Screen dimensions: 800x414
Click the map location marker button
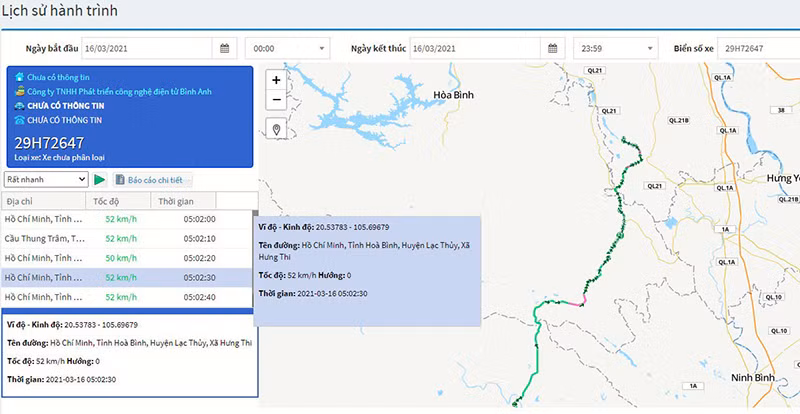276,130
